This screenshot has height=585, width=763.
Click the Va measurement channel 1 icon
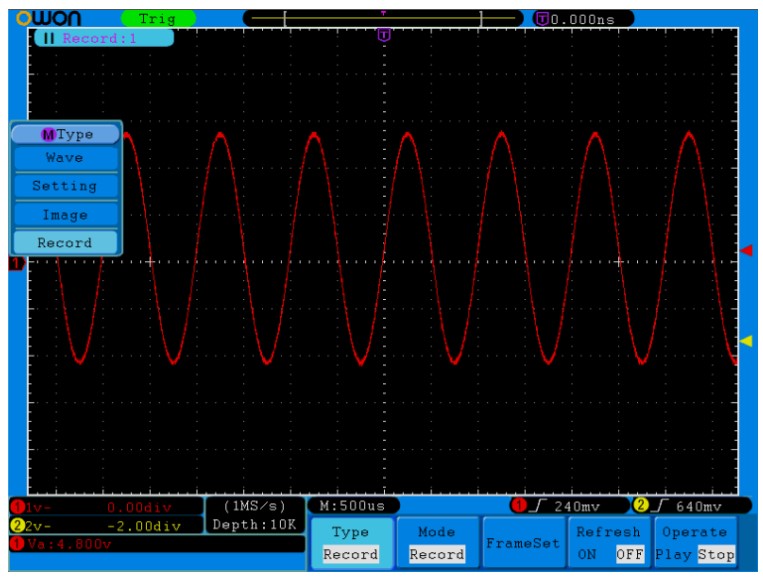pos(18,543)
